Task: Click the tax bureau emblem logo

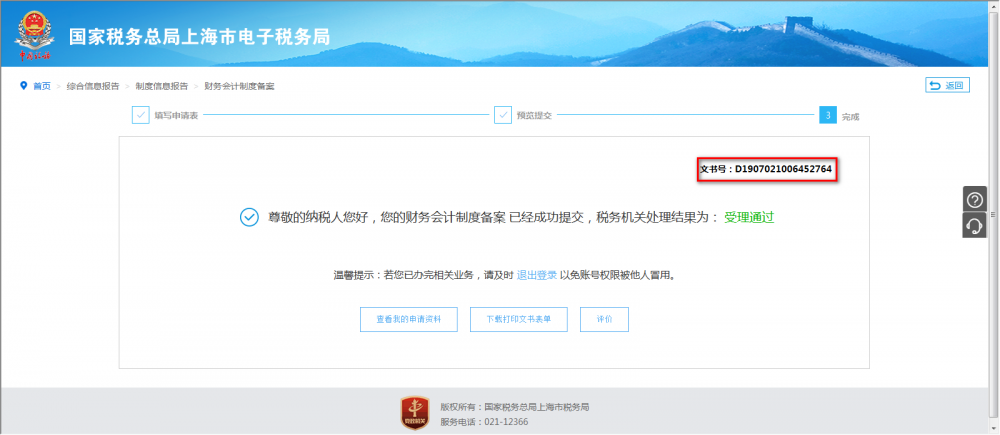Action: (35, 34)
